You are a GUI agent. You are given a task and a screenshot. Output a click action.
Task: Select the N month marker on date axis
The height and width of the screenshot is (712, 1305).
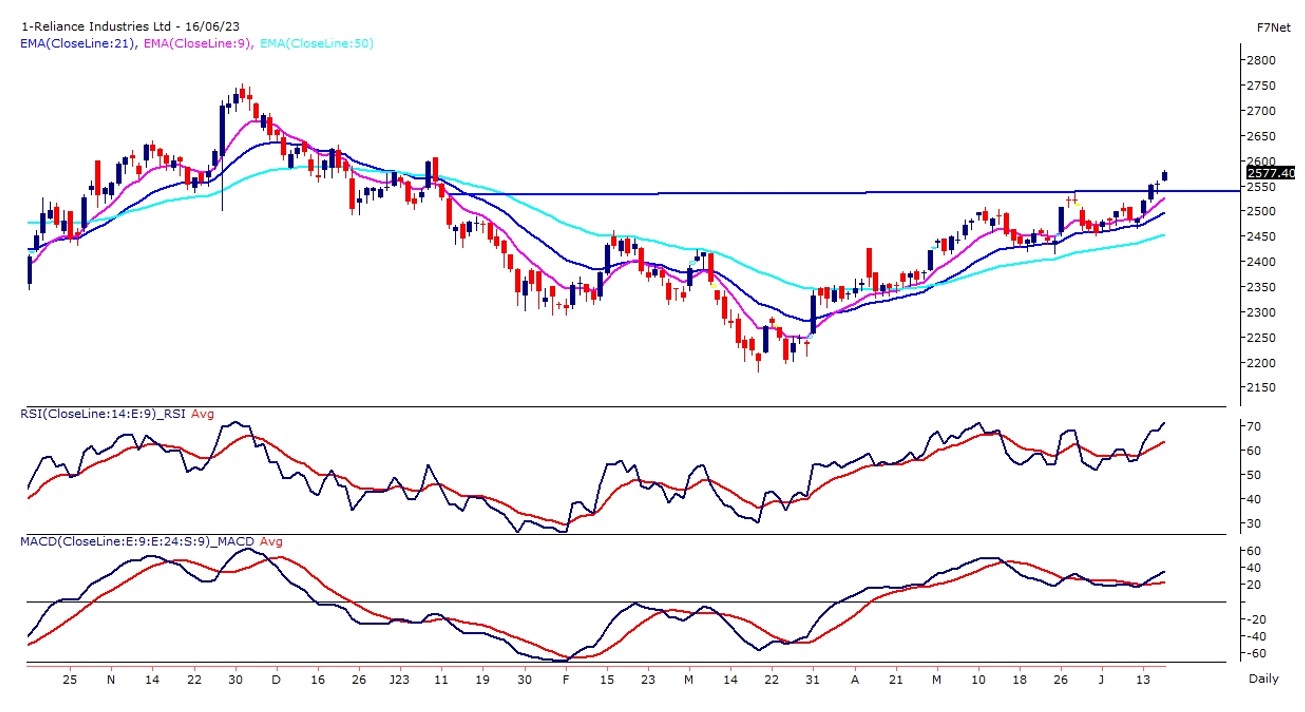pos(111,679)
